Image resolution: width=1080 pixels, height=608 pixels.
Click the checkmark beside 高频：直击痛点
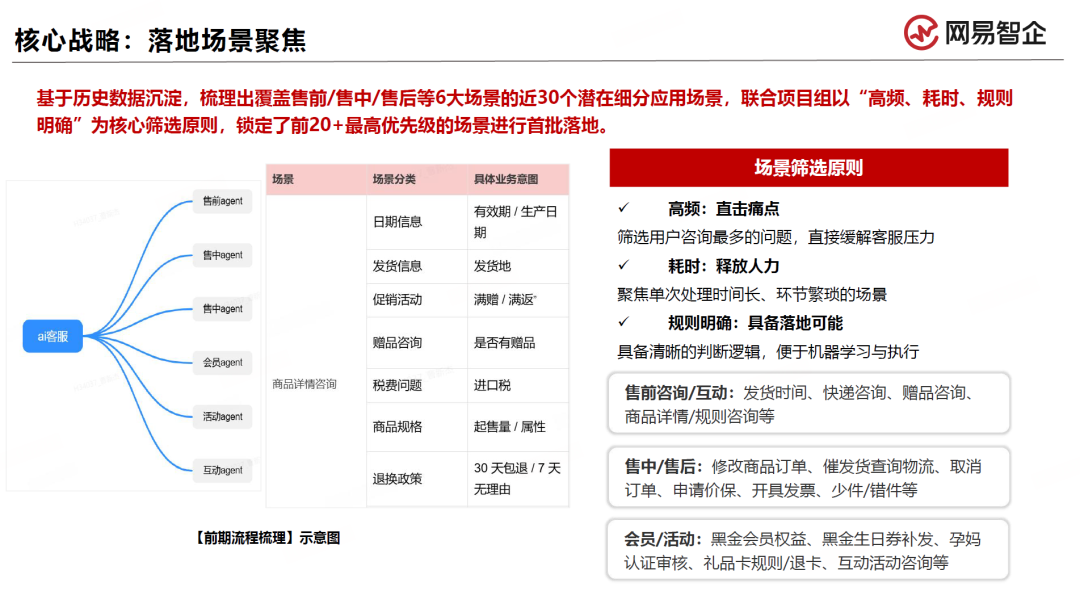click(x=623, y=208)
